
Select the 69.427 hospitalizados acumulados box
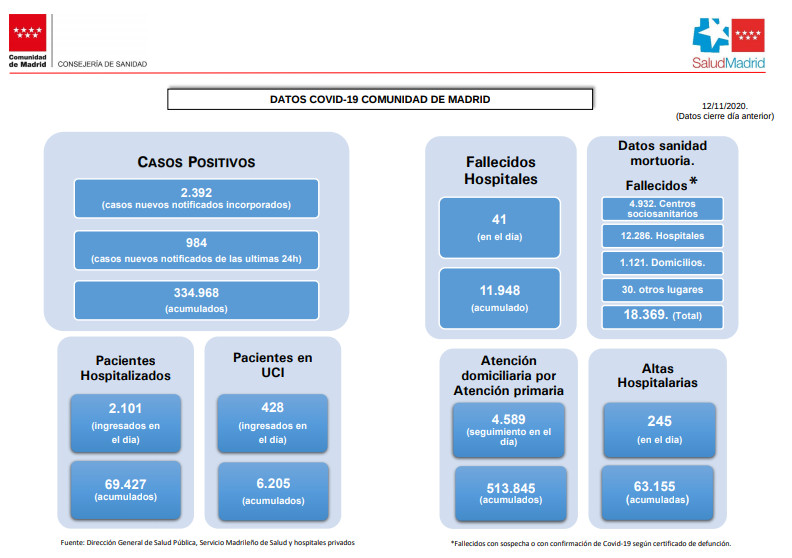pyautogui.click(x=125, y=490)
